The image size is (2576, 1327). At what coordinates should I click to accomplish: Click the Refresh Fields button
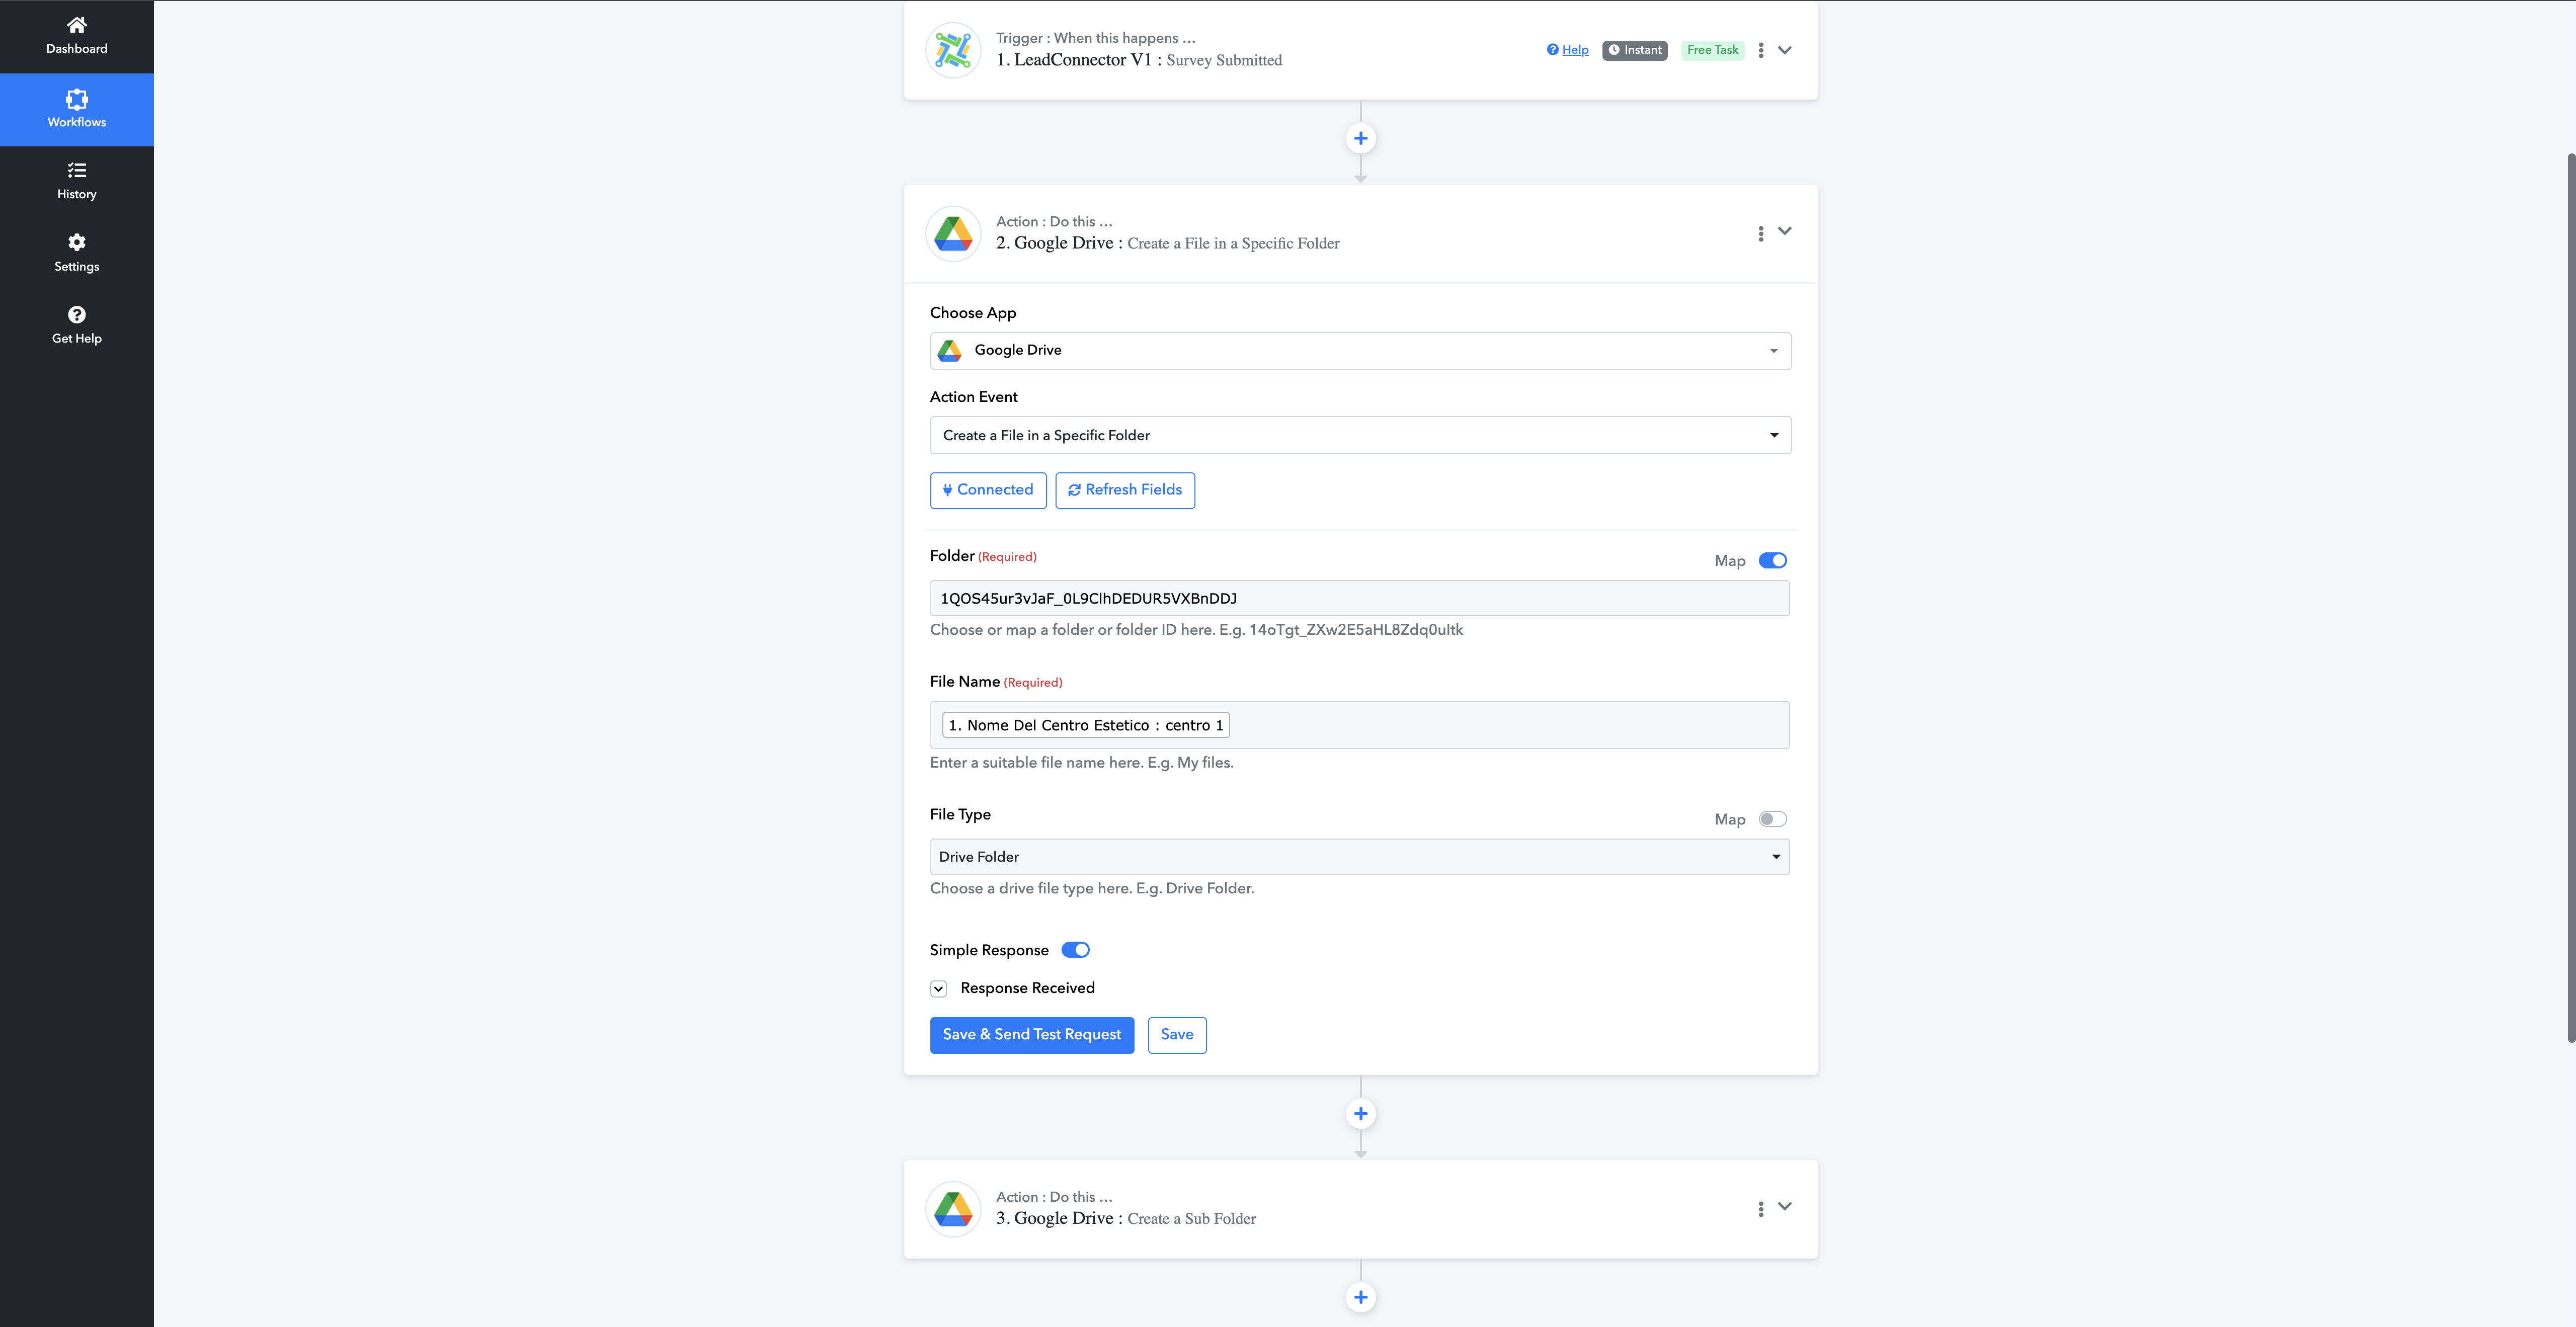(1124, 490)
